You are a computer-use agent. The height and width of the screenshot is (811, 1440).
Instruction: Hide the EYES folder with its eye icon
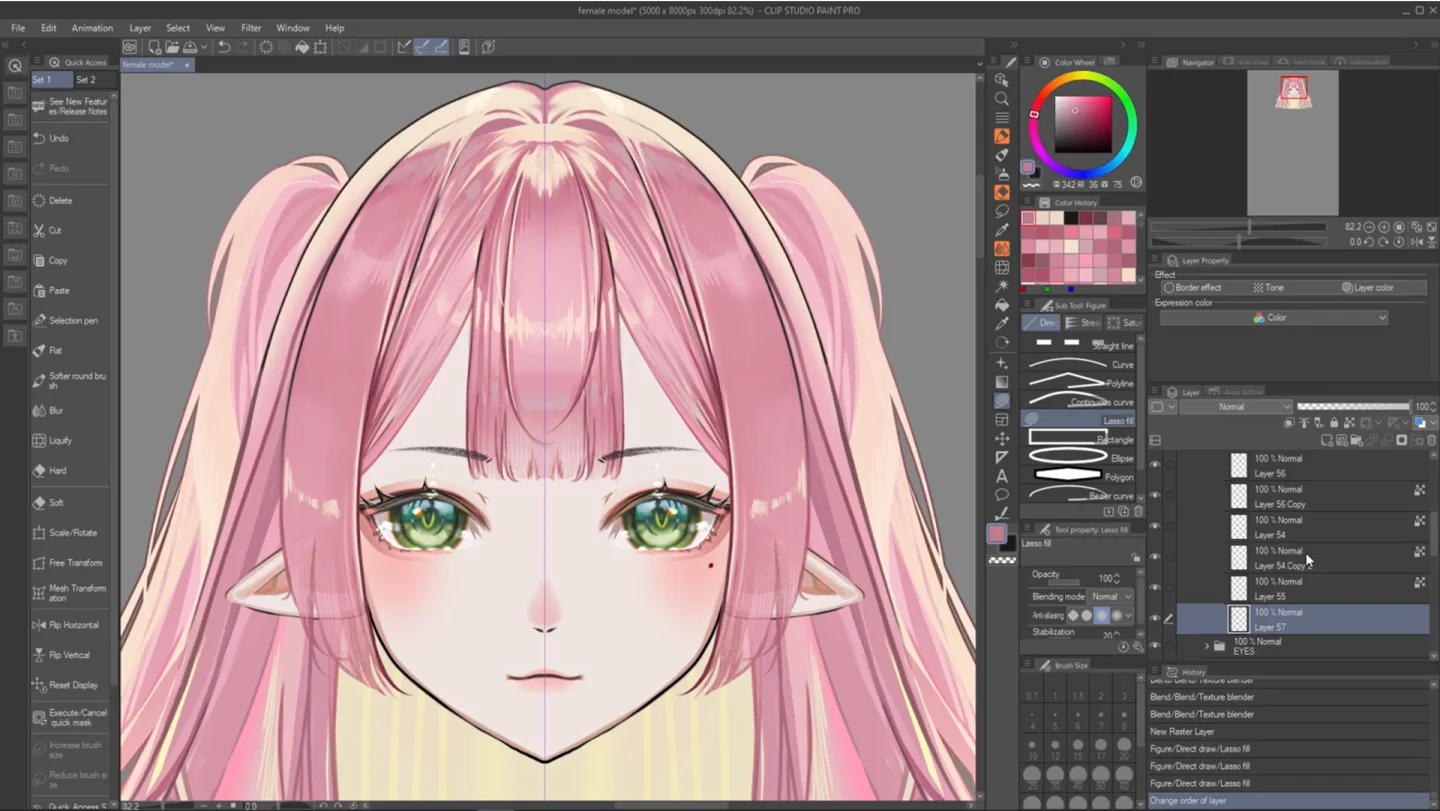(x=1155, y=646)
